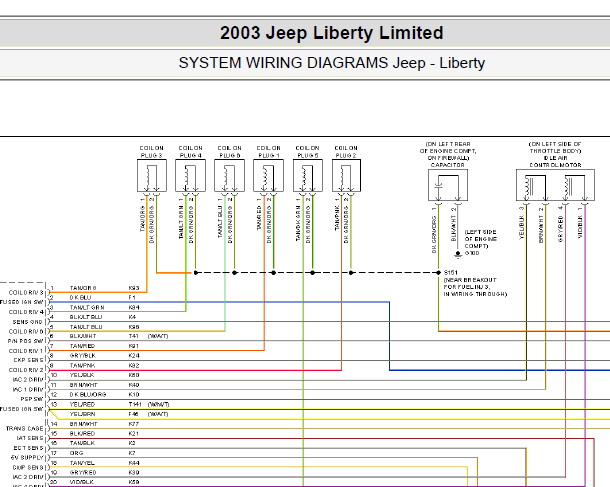Click the Idle Air Control Motor symbol
The image size is (610, 487).
click(x=555, y=185)
